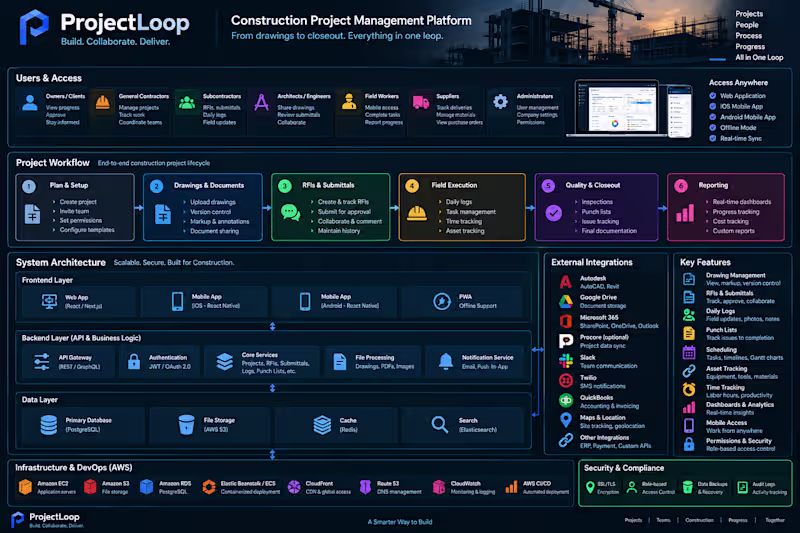Select the "Configure templates" item in Plan & Setup
Image resolution: width=800 pixels, height=533 pixels.
point(87,230)
